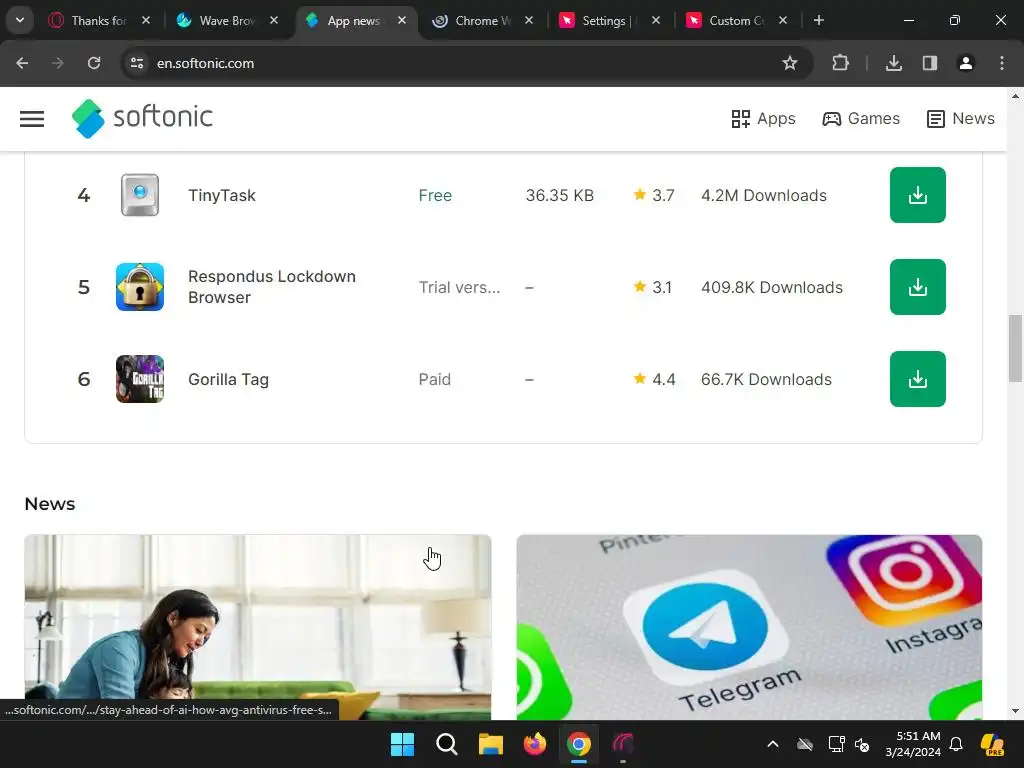1024x768 pixels.
Task: Download TinyTask with its green button
Action: coord(918,195)
